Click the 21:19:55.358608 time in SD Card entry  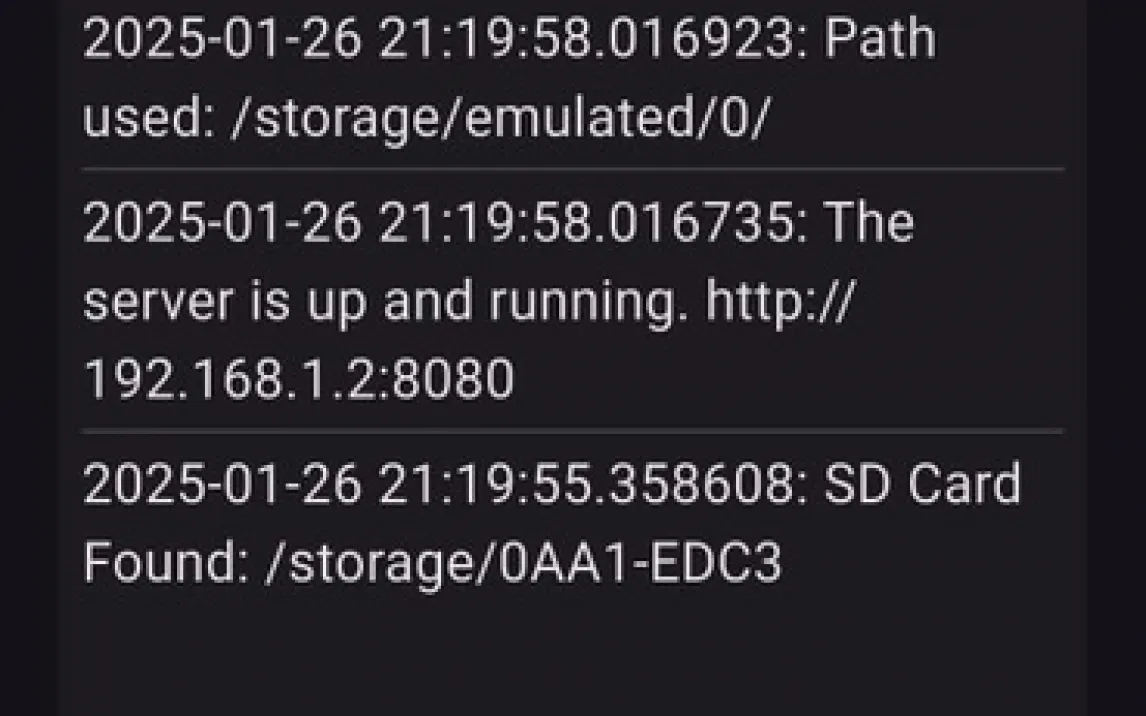click(586, 484)
